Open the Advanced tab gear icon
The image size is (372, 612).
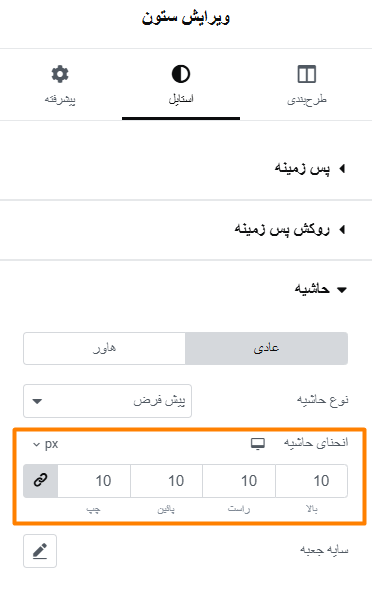60,74
